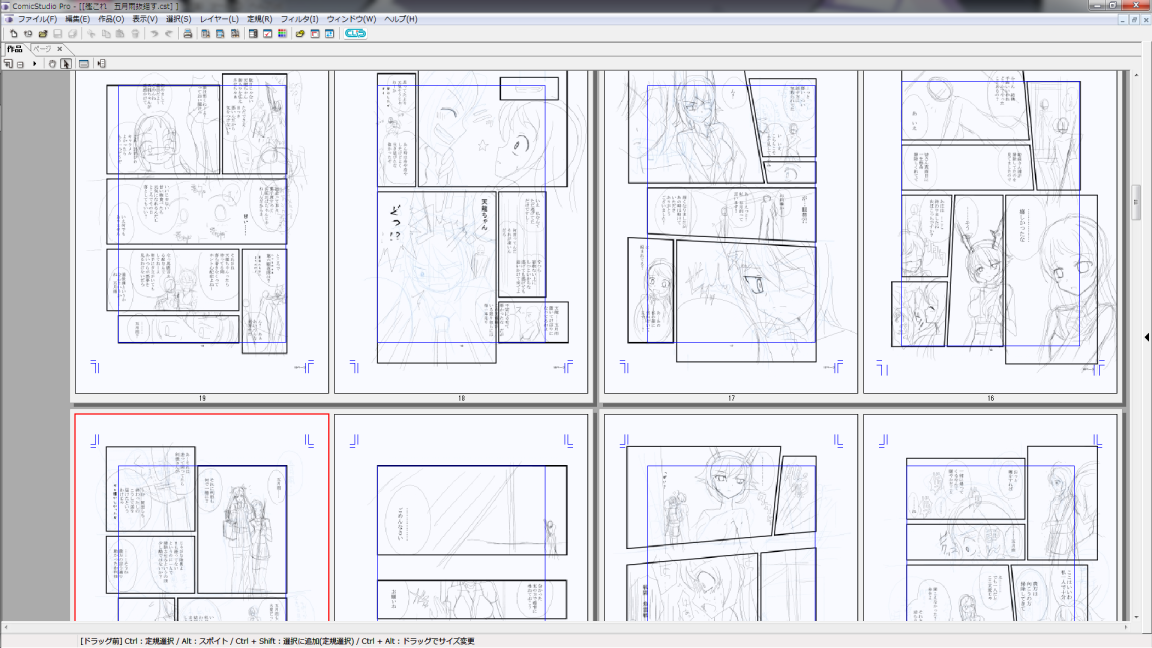This screenshot has height=648, width=1152.
Task: Open the レイヤー(L) menu
Action: 219,19
